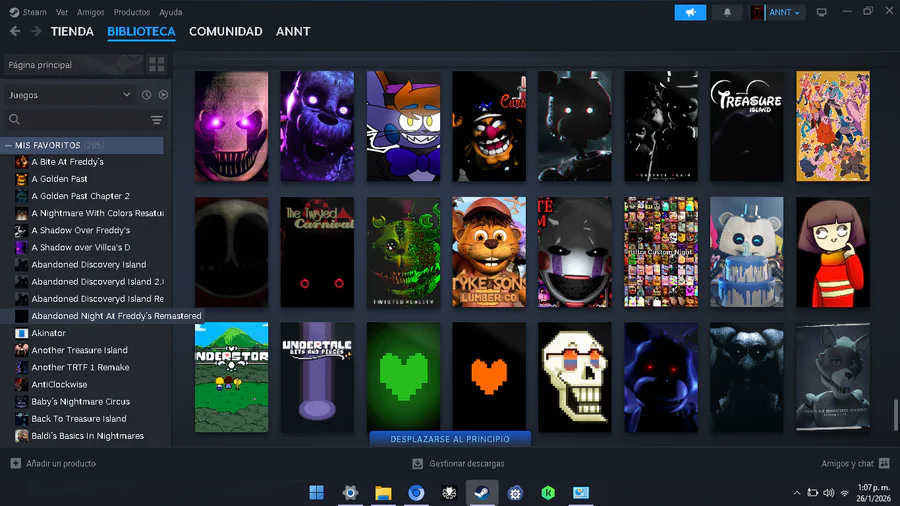The image size is (900, 506).
Task: Select Another TRTF 1 Remake
Action: [80, 367]
